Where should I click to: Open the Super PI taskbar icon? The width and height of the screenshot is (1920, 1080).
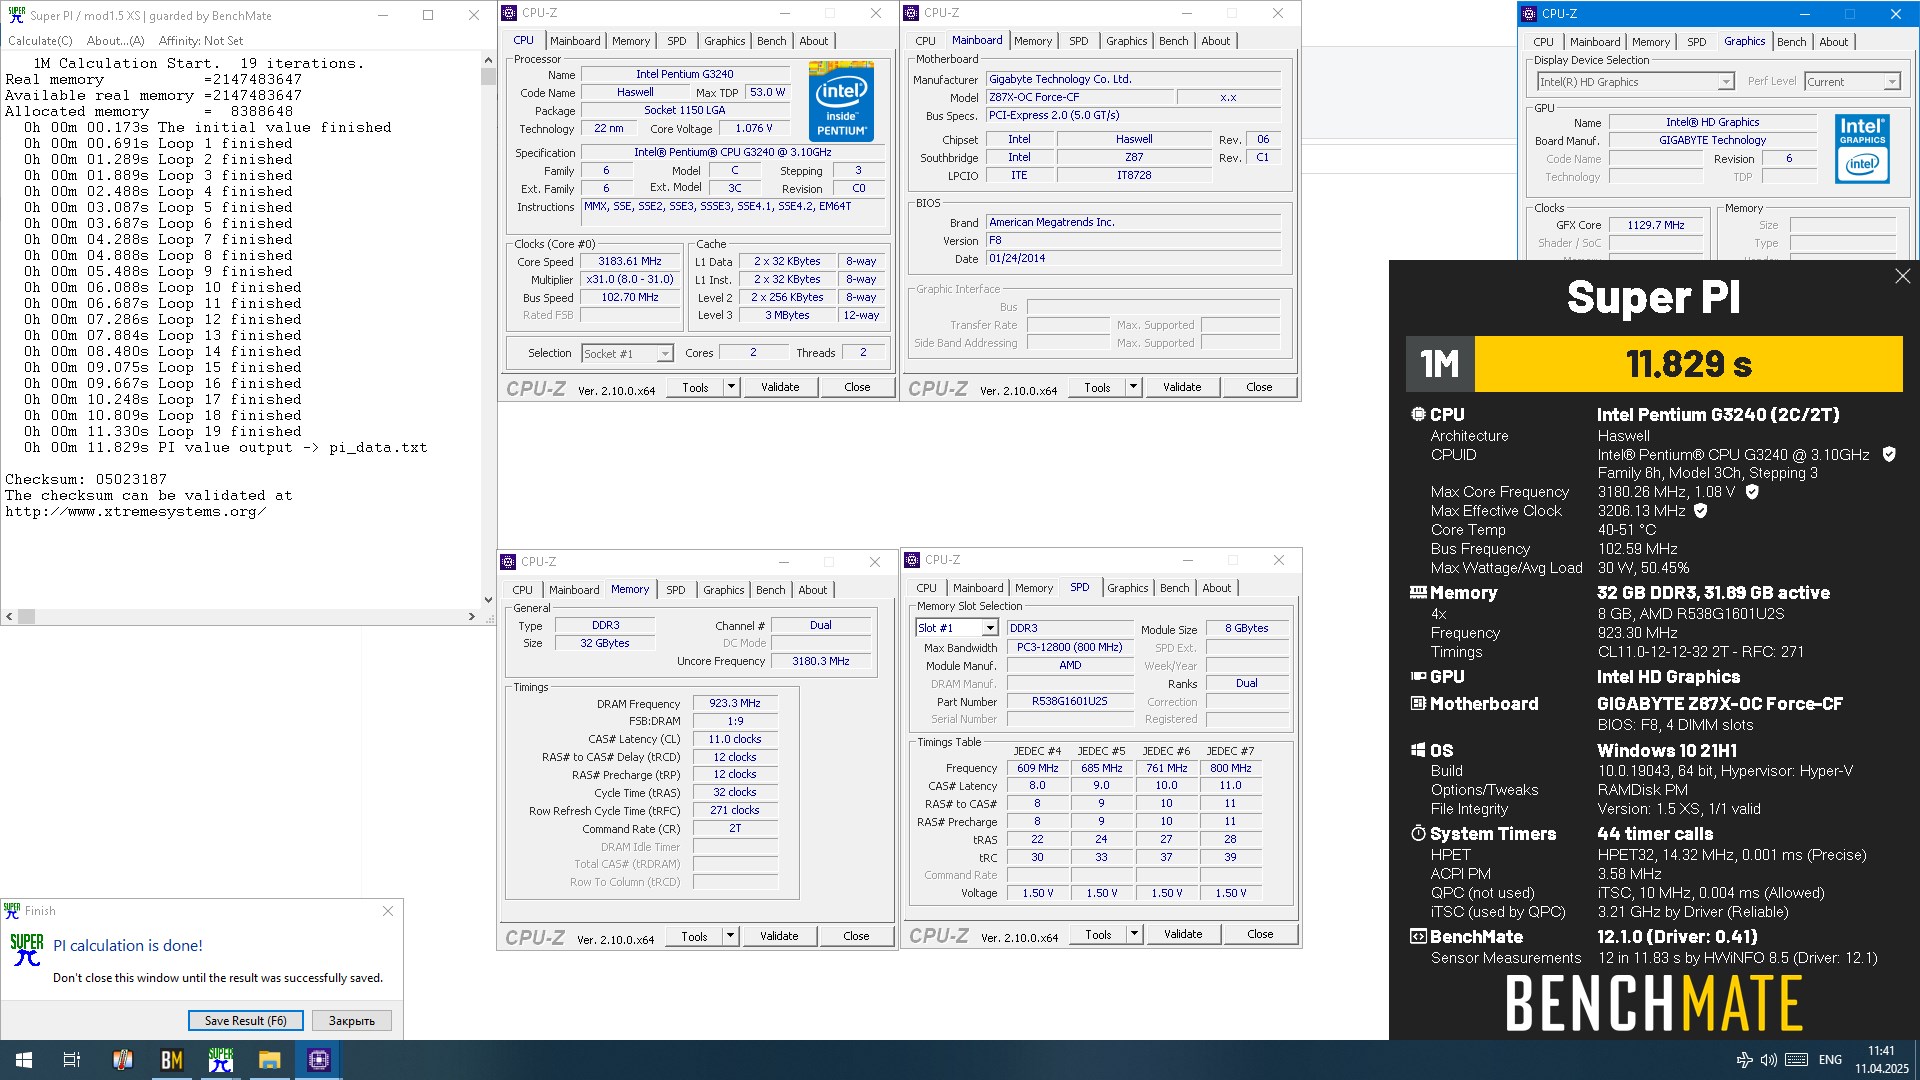[x=221, y=1060]
